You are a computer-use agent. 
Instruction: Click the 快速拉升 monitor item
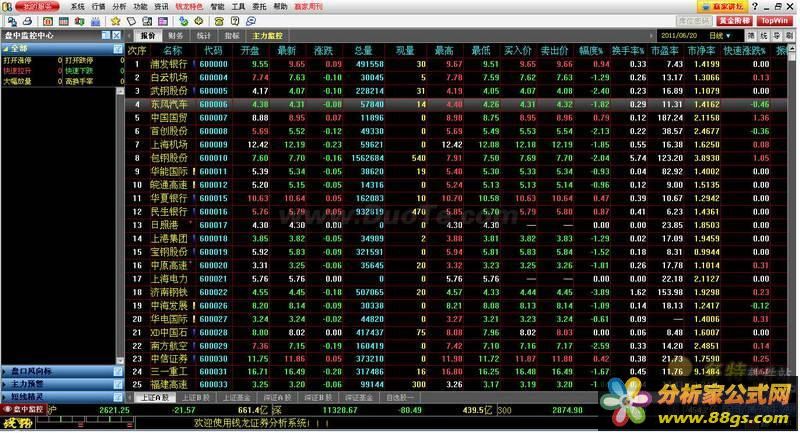[x=17, y=71]
